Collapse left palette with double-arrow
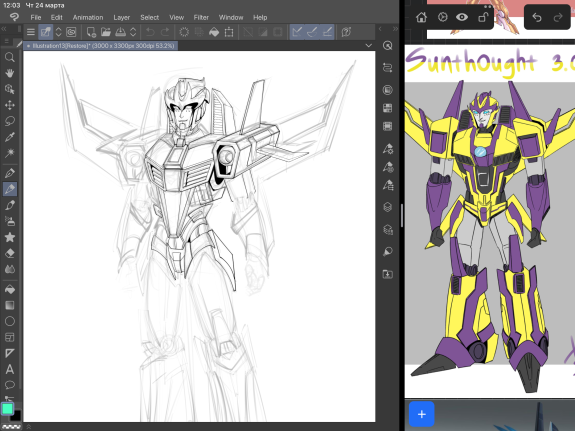 tap(4, 29)
